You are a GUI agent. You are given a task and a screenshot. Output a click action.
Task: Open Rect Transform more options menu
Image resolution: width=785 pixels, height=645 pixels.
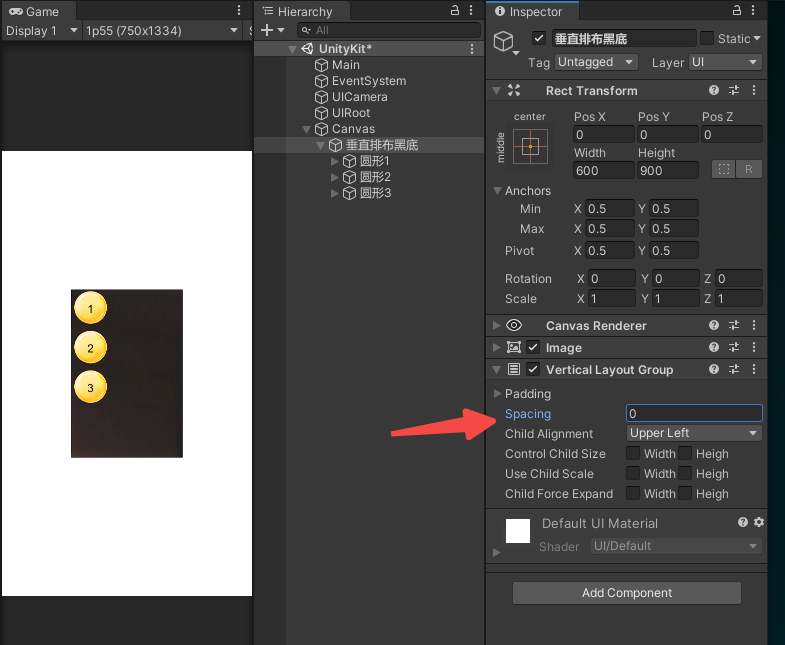tap(754, 90)
